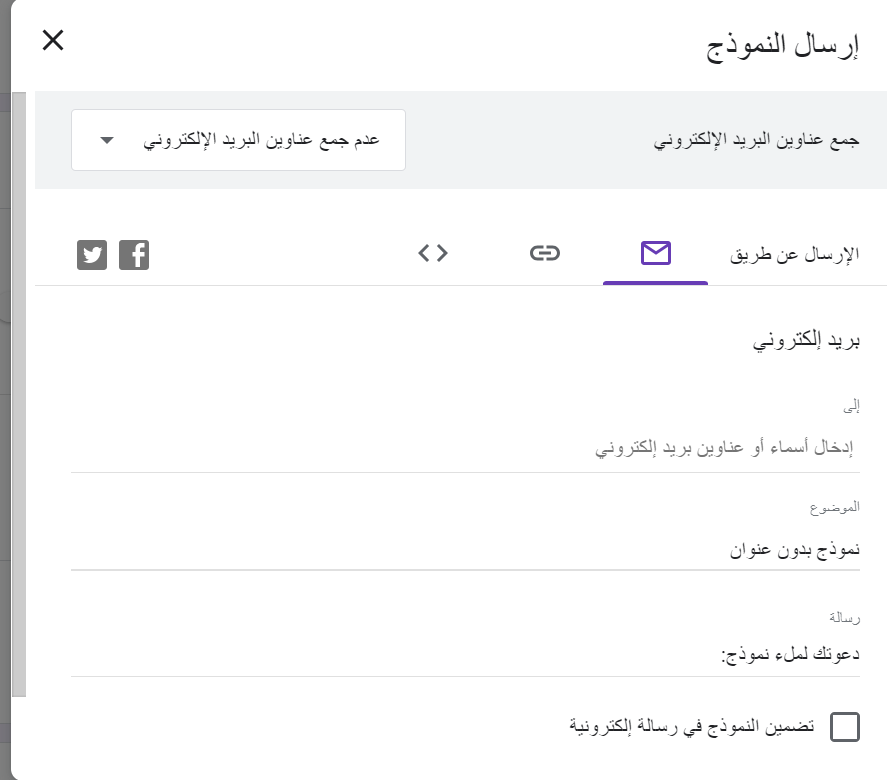Click the dialog's vertical scrollbar

point(18,400)
